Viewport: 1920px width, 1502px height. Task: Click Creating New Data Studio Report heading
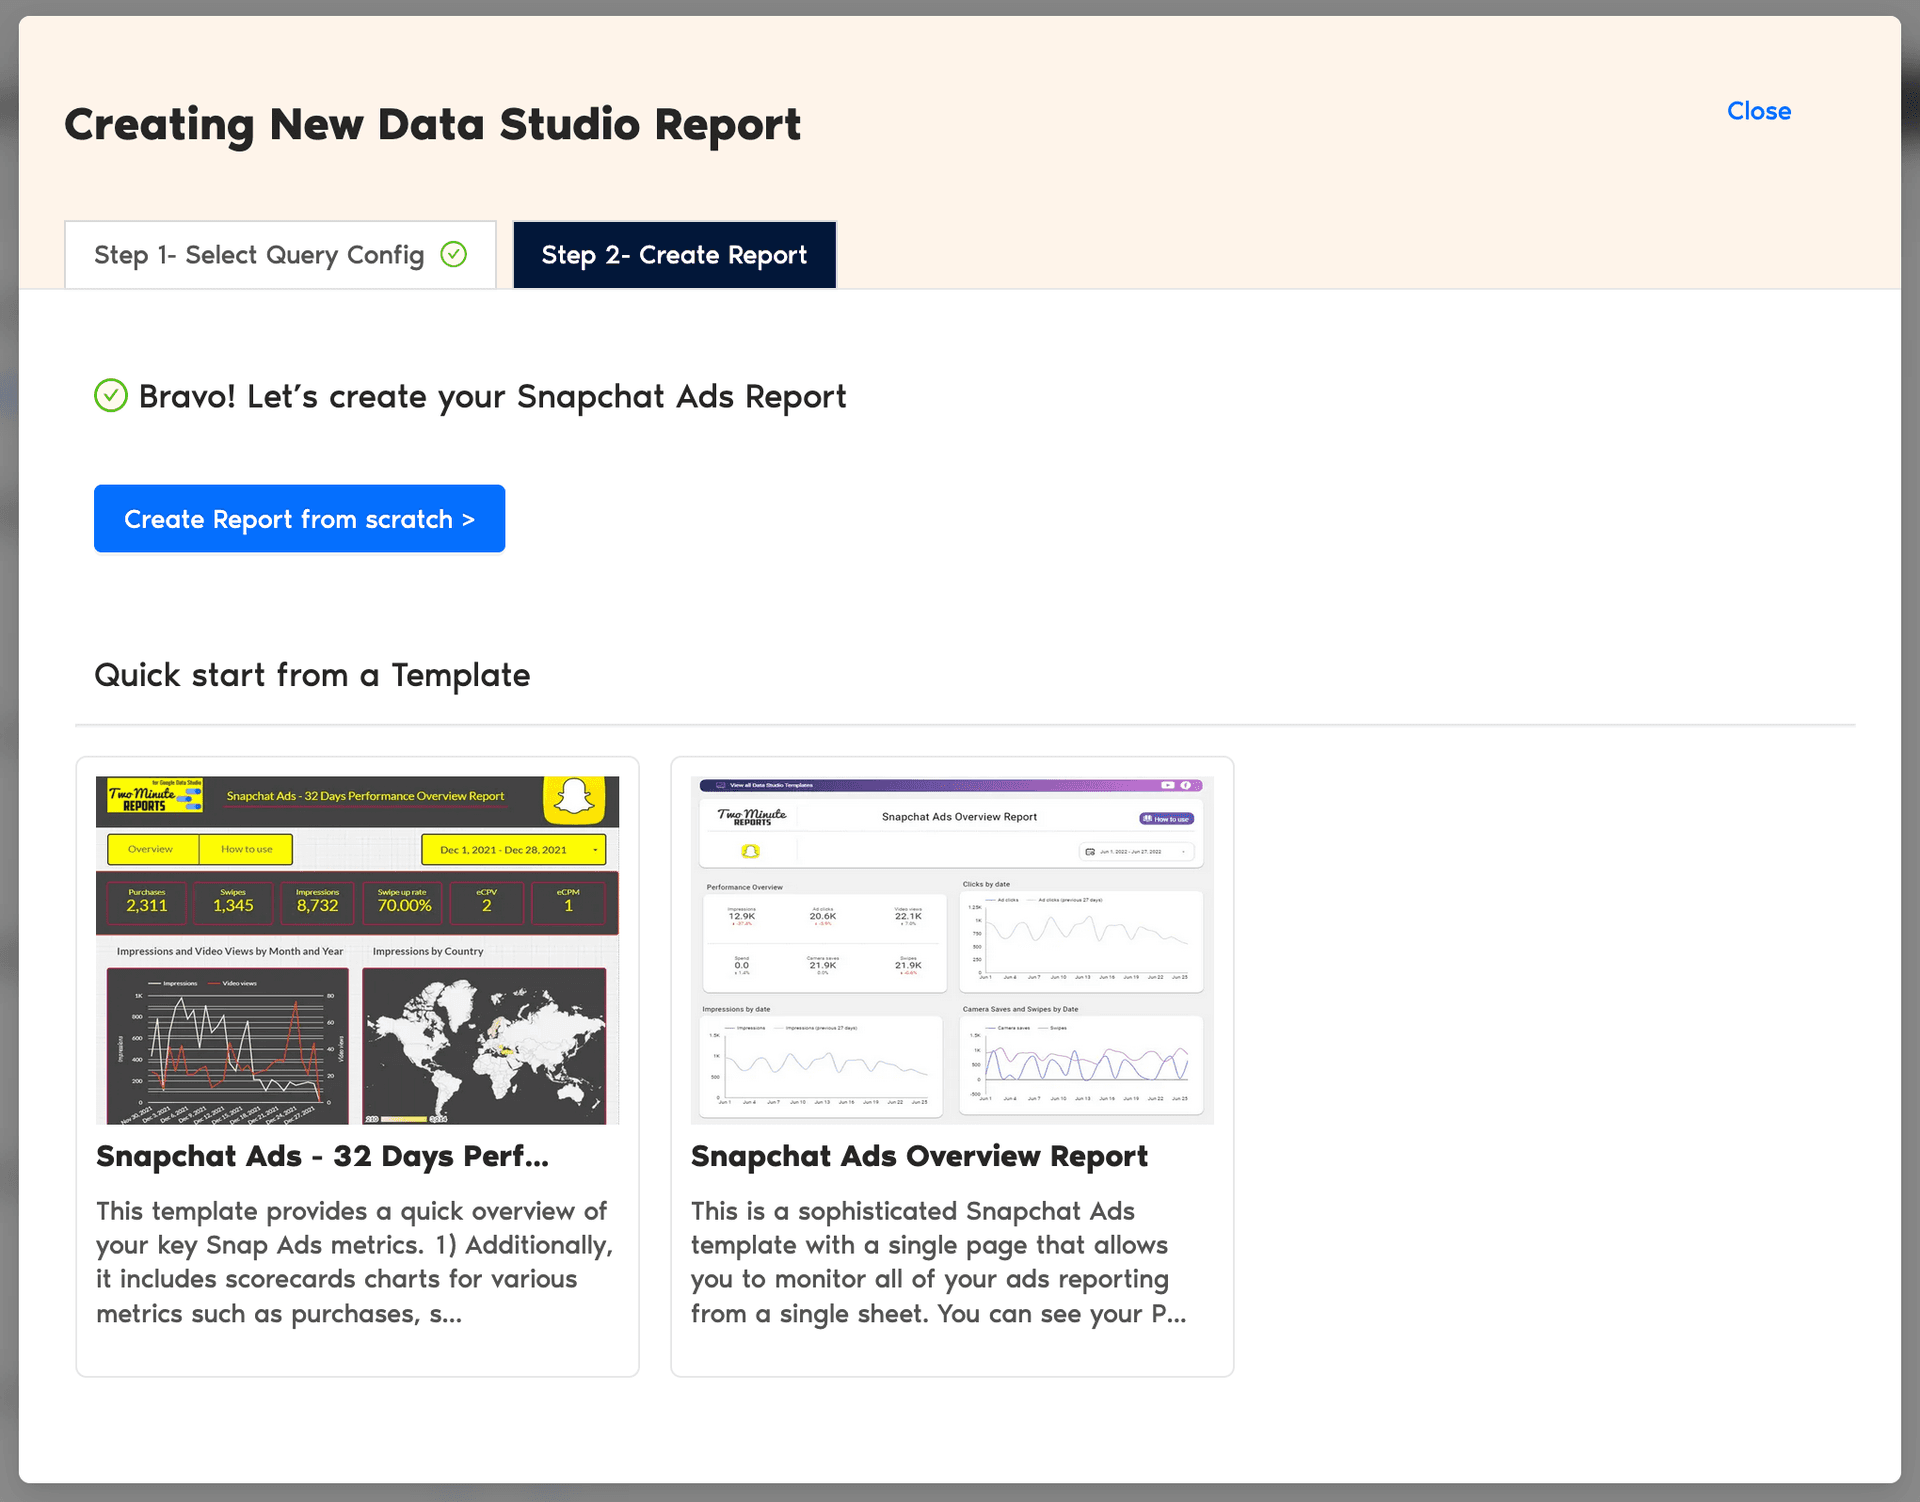pyautogui.click(x=432, y=125)
